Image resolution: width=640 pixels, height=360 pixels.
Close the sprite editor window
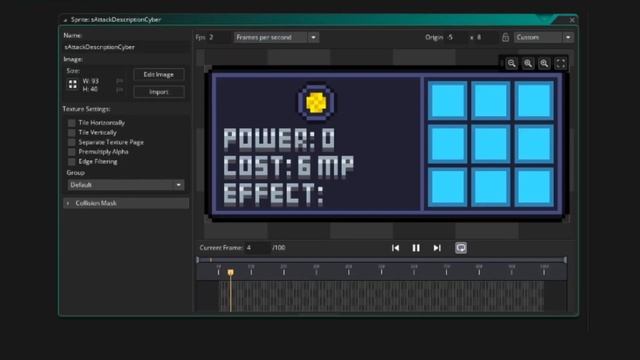click(572, 20)
